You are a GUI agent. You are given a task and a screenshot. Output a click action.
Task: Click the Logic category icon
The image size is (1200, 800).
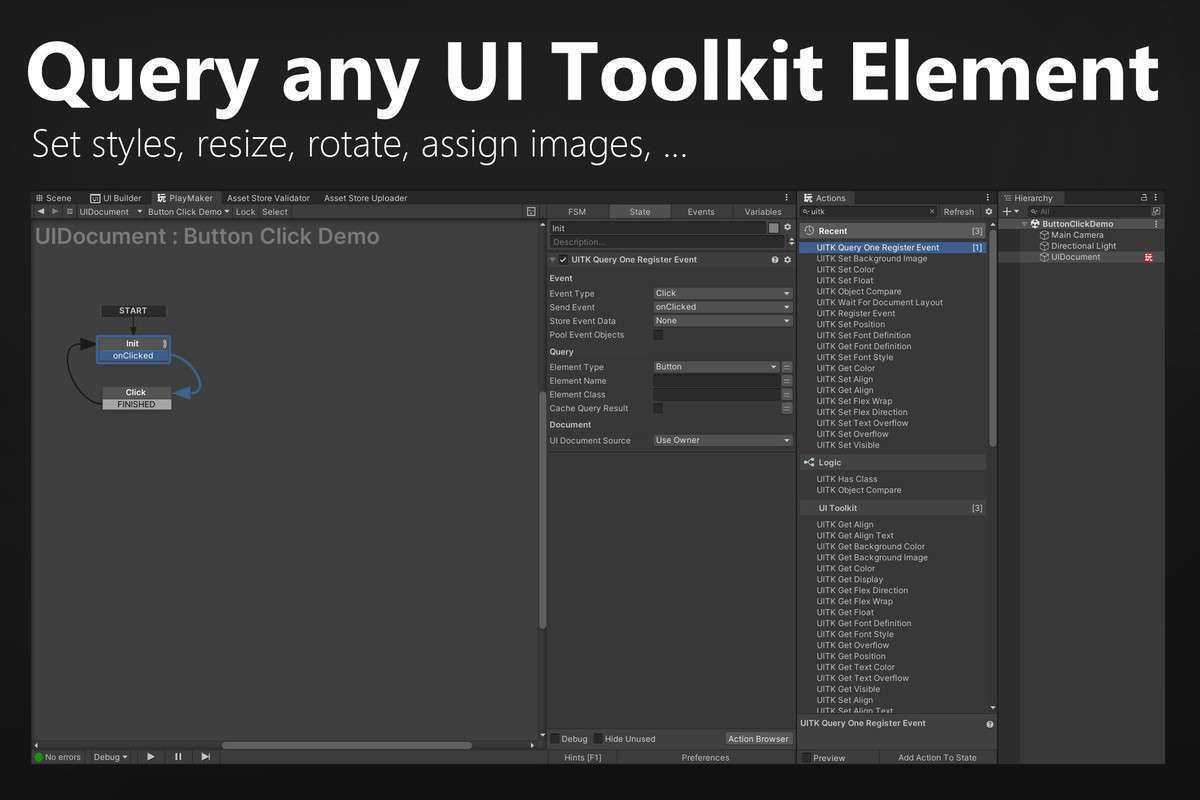tap(809, 463)
